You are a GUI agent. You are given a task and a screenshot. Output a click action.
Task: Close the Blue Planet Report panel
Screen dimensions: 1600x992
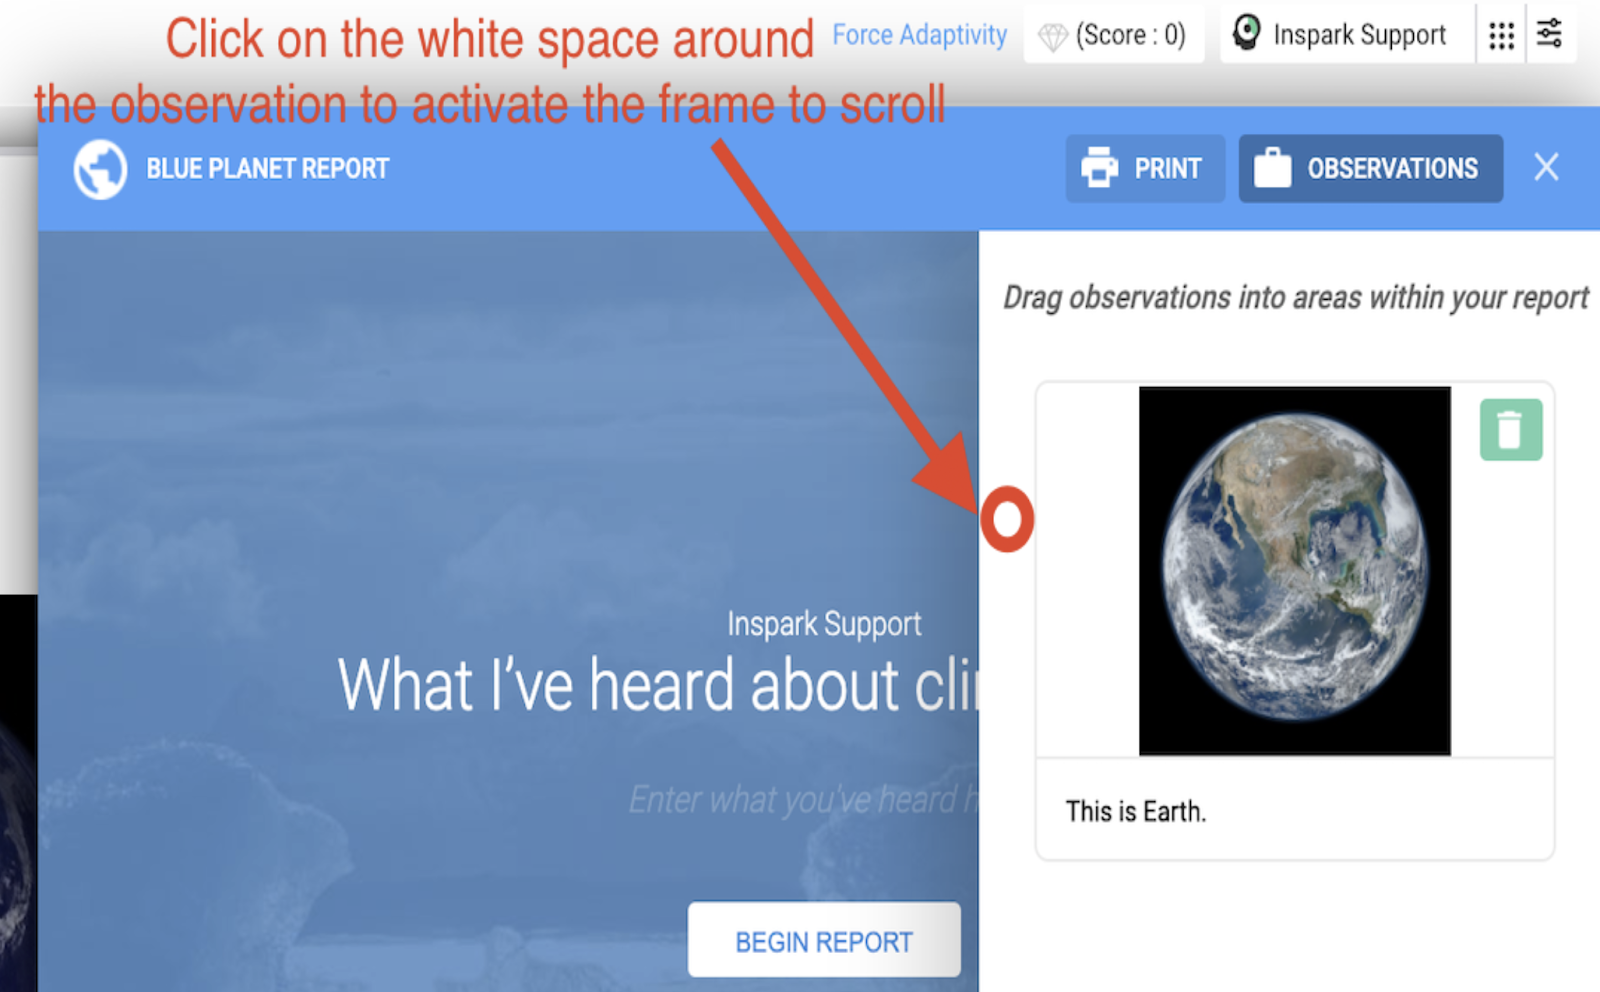coord(1546,167)
